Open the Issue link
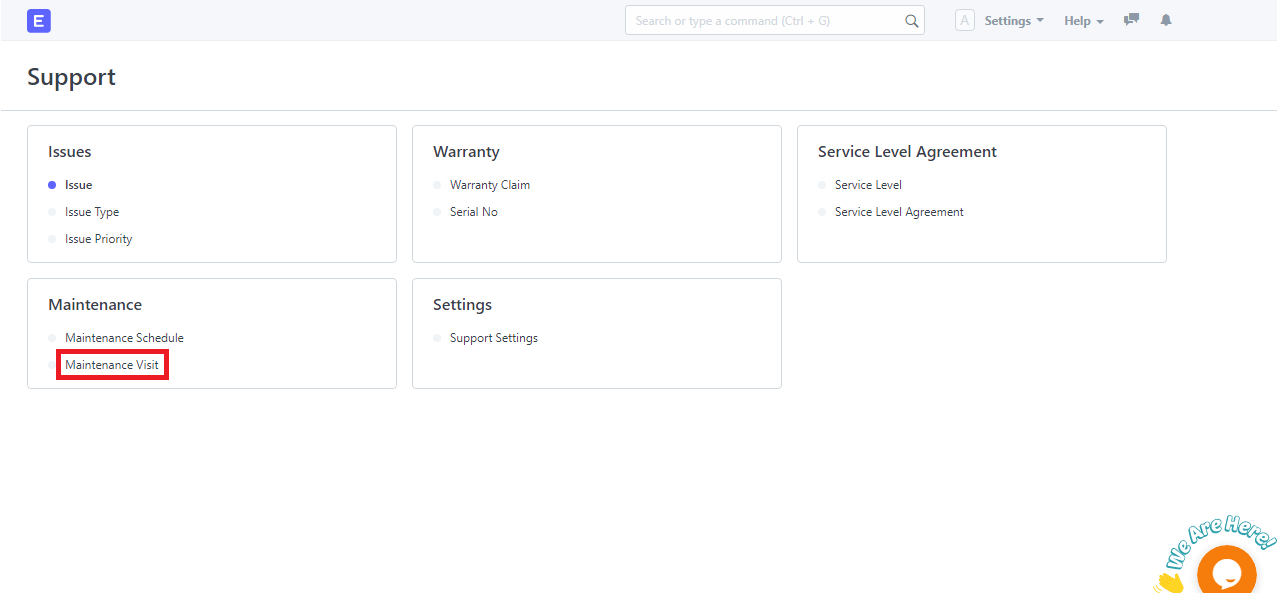The image size is (1281, 593). pos(79,185)
